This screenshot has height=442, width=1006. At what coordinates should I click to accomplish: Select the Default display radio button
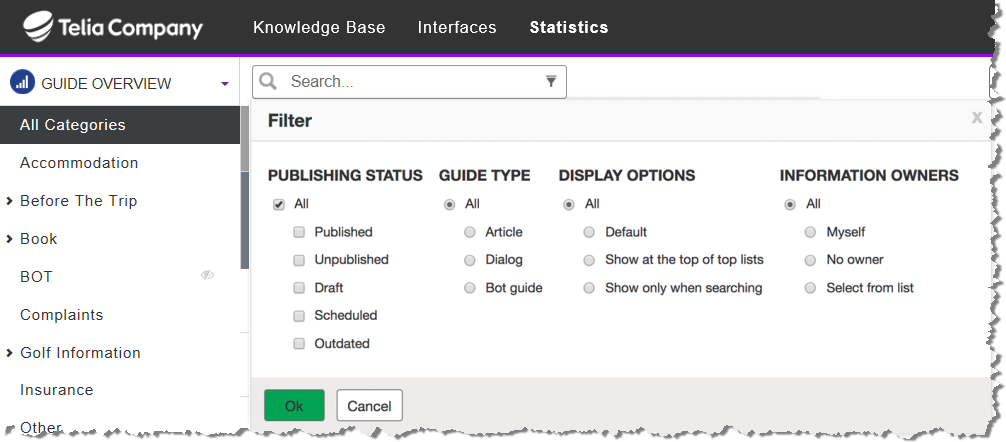(x=589, y=232)
